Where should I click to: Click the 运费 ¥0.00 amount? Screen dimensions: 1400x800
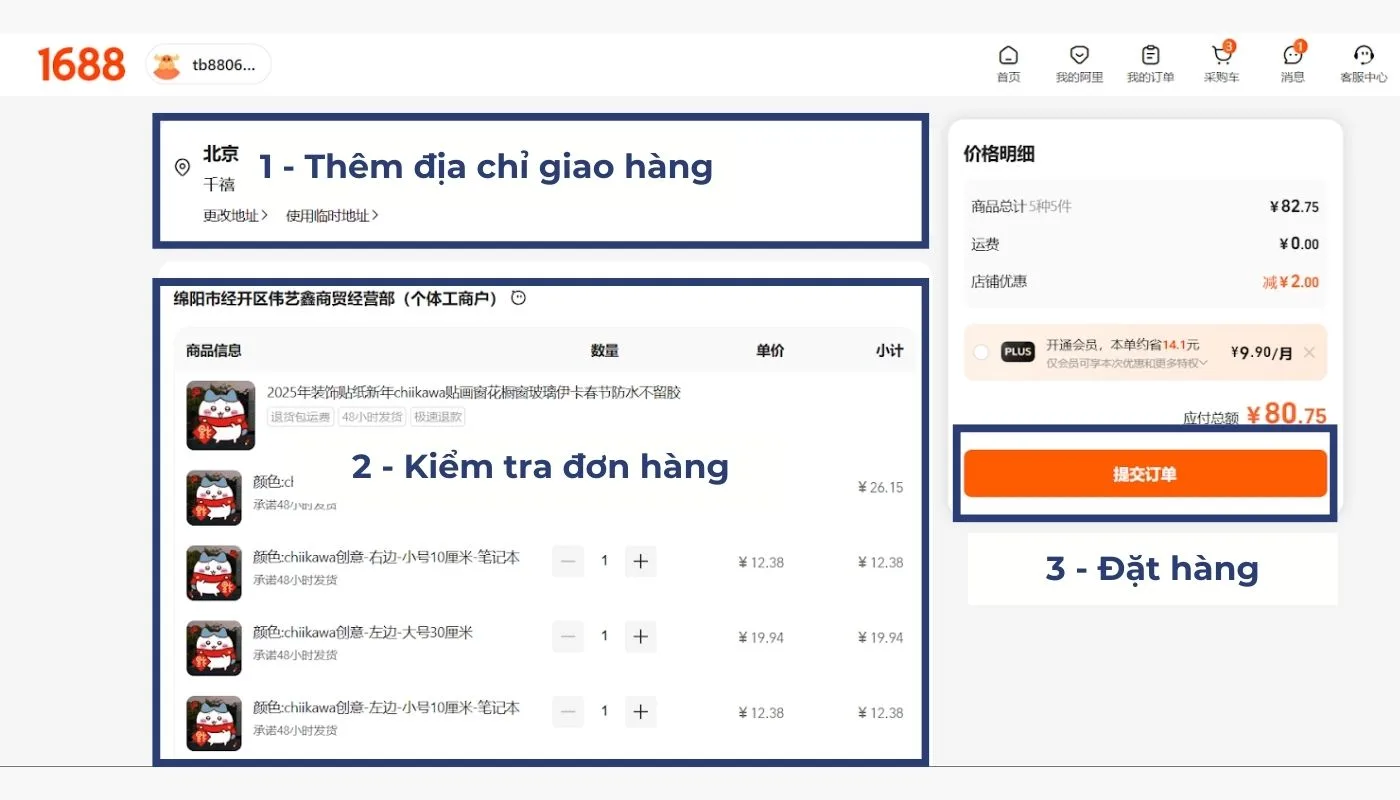[1299, 244]
